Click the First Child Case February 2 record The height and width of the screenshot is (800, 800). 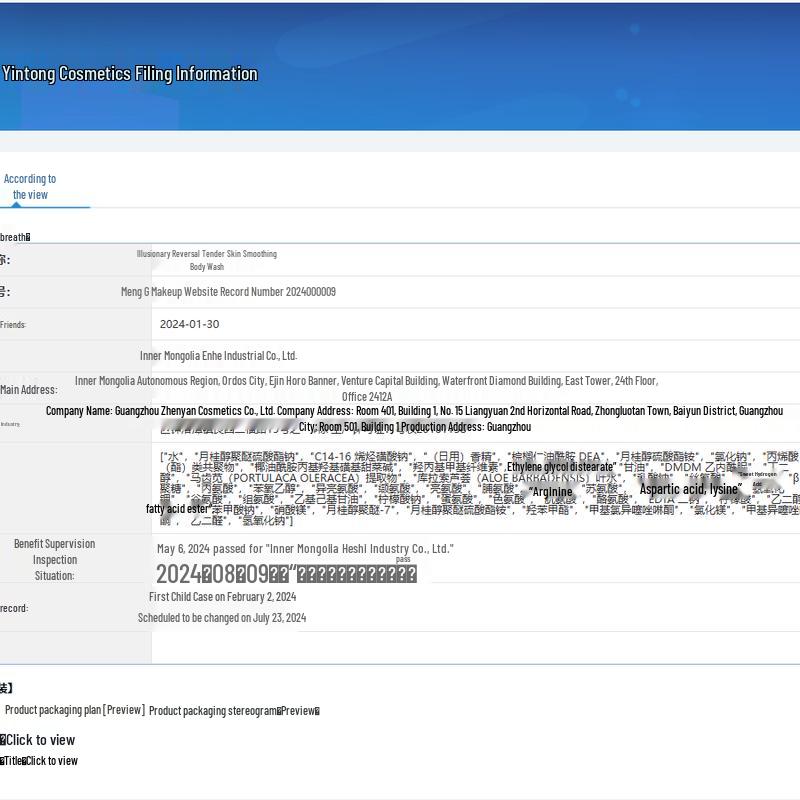[x=222, y=597]
